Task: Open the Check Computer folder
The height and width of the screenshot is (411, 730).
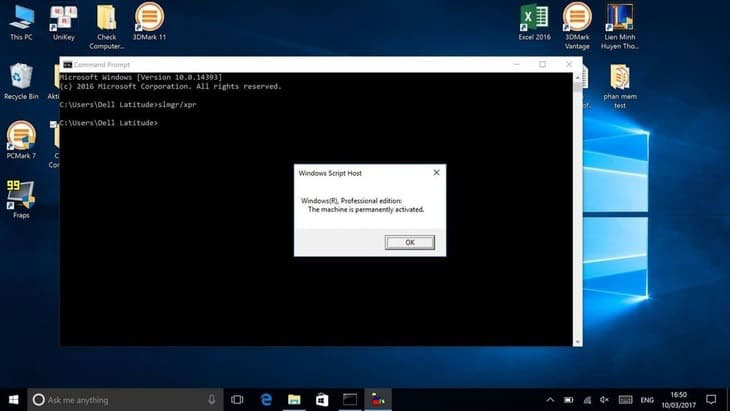Action: pos(107,27)
